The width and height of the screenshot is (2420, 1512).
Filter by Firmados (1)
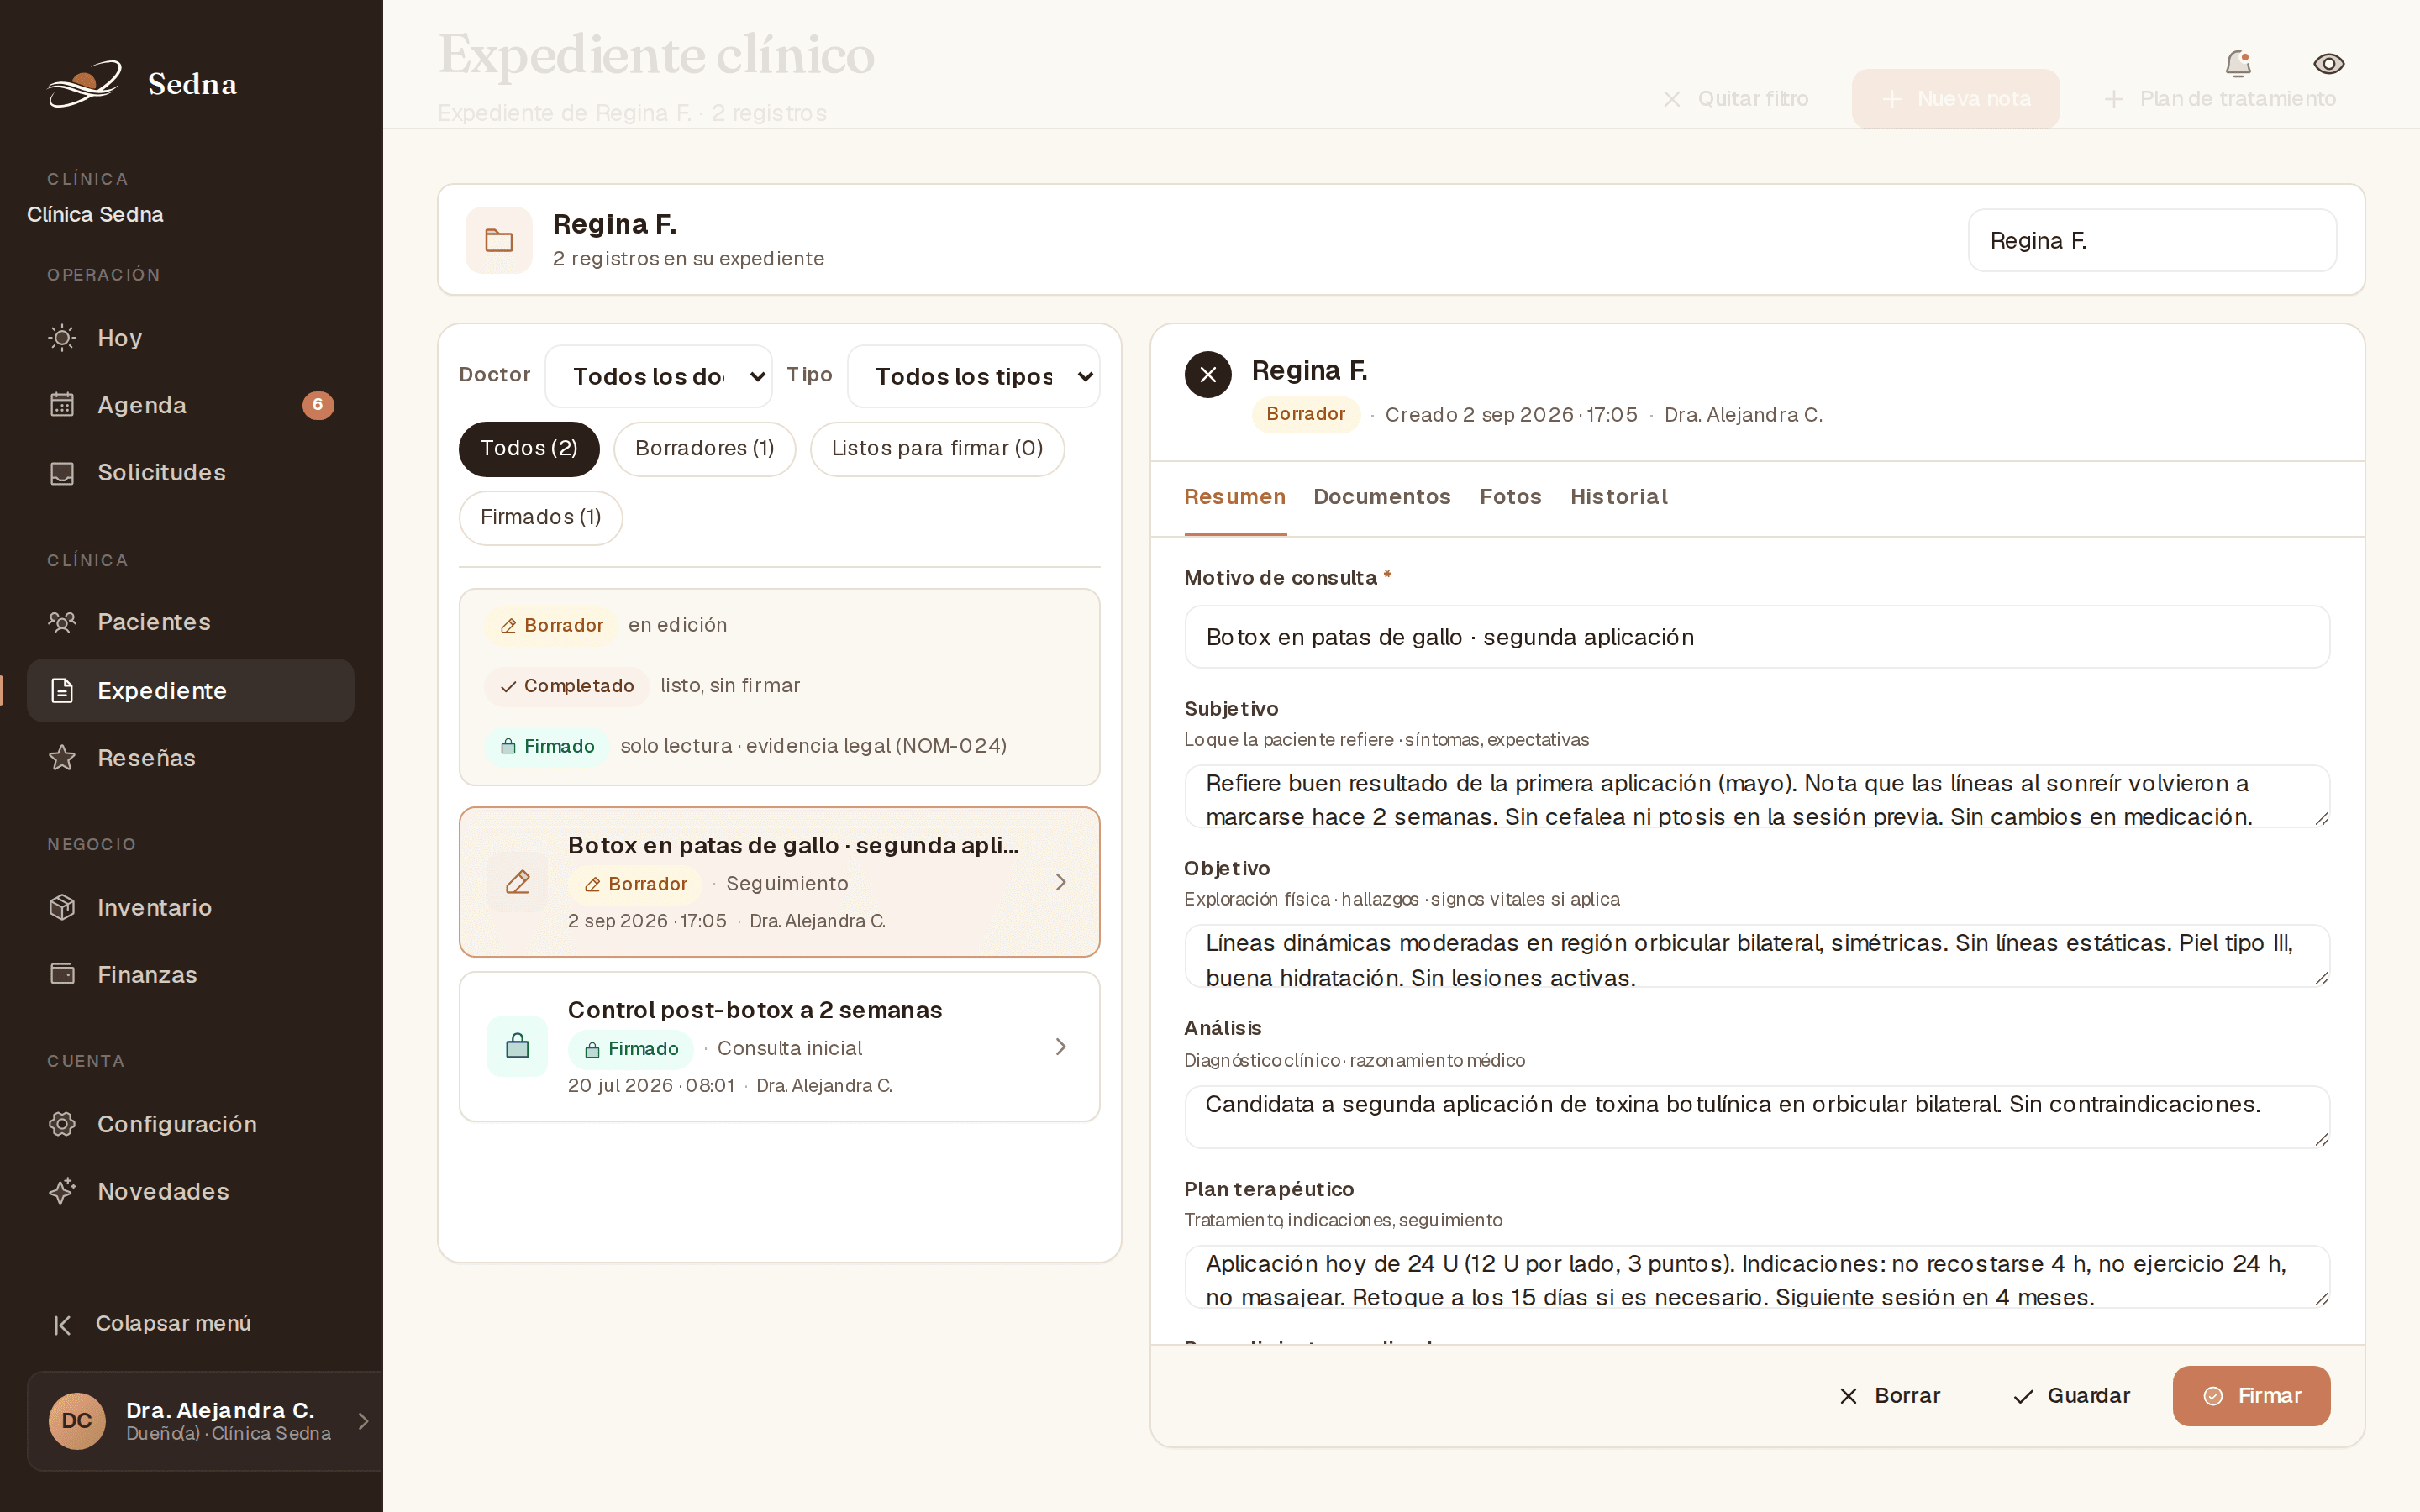[x=540, y=517]
